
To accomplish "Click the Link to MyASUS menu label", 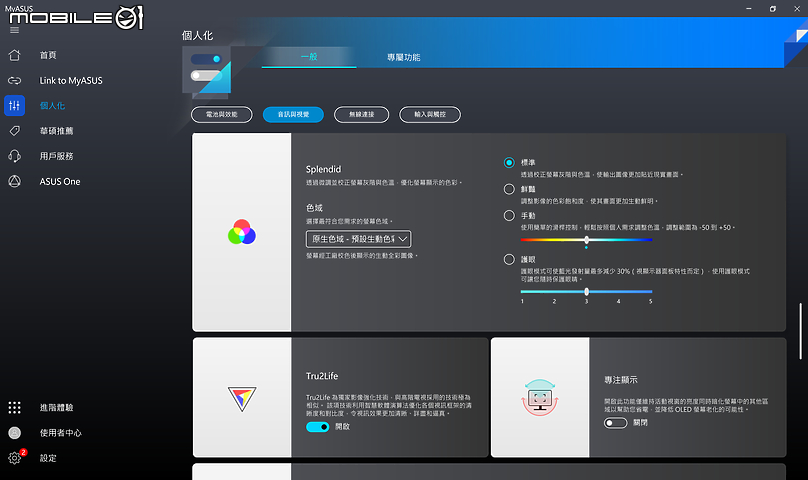I will point(71,80).
